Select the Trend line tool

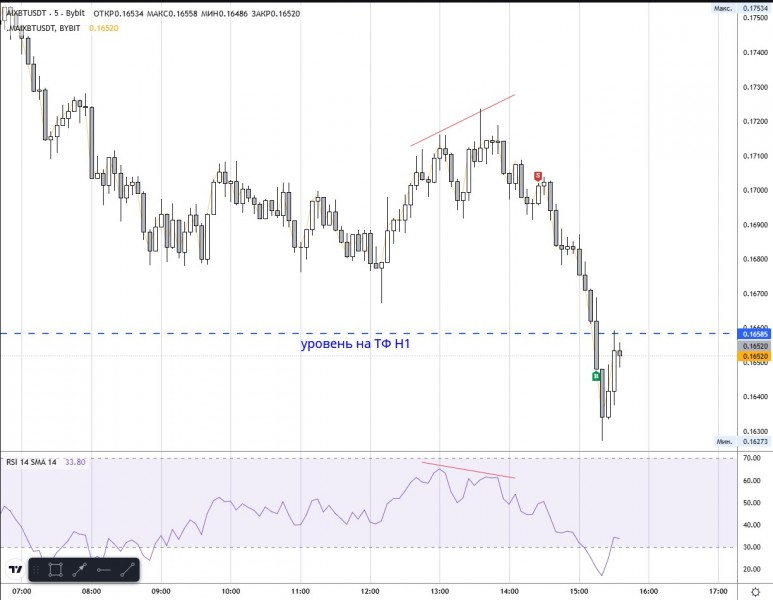[127, 570]
